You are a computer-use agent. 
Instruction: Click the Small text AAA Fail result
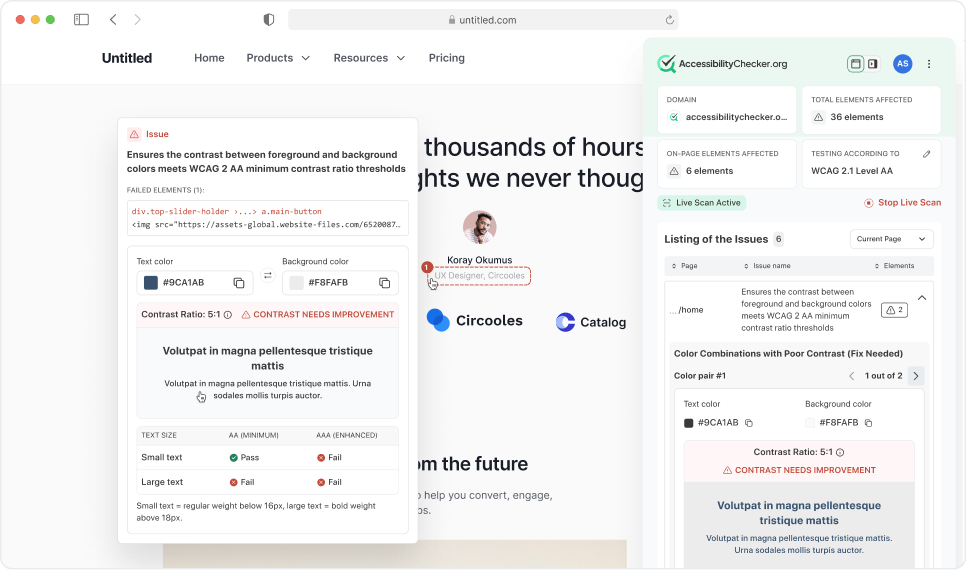329,457
